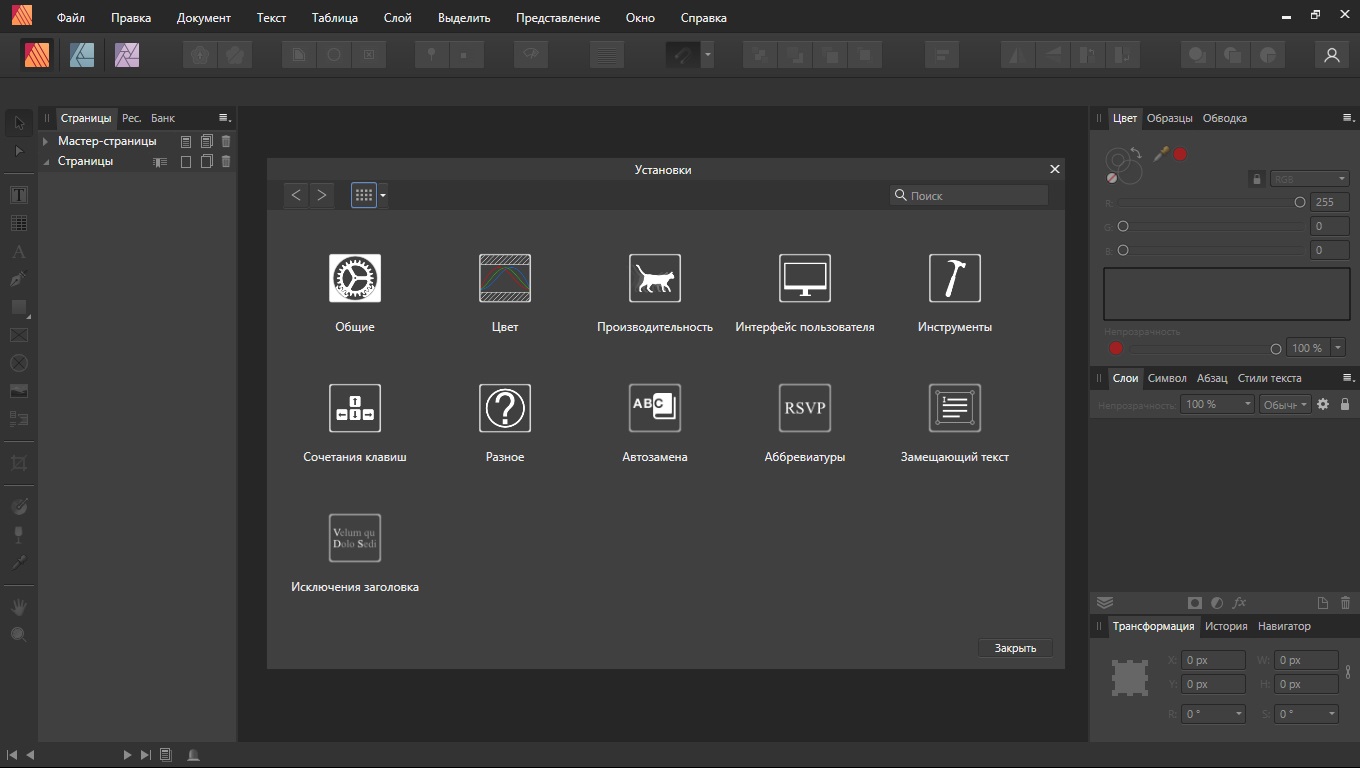The height and width of the screenshot is (768, 1360).
Task: Open the Автозамена settings icon
Action: [655, 408]
